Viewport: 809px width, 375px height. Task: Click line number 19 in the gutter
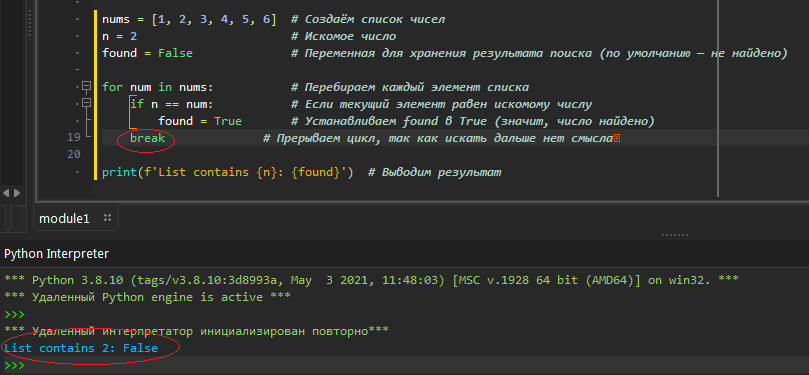(x=74, y=137)
